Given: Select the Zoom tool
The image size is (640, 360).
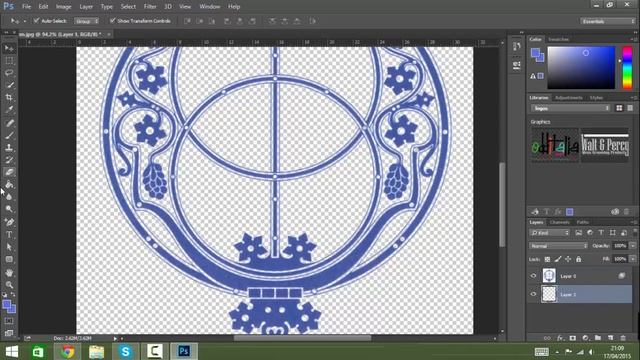Looking at the screenshot, I should pyautogui.click(x=9, y=285).
